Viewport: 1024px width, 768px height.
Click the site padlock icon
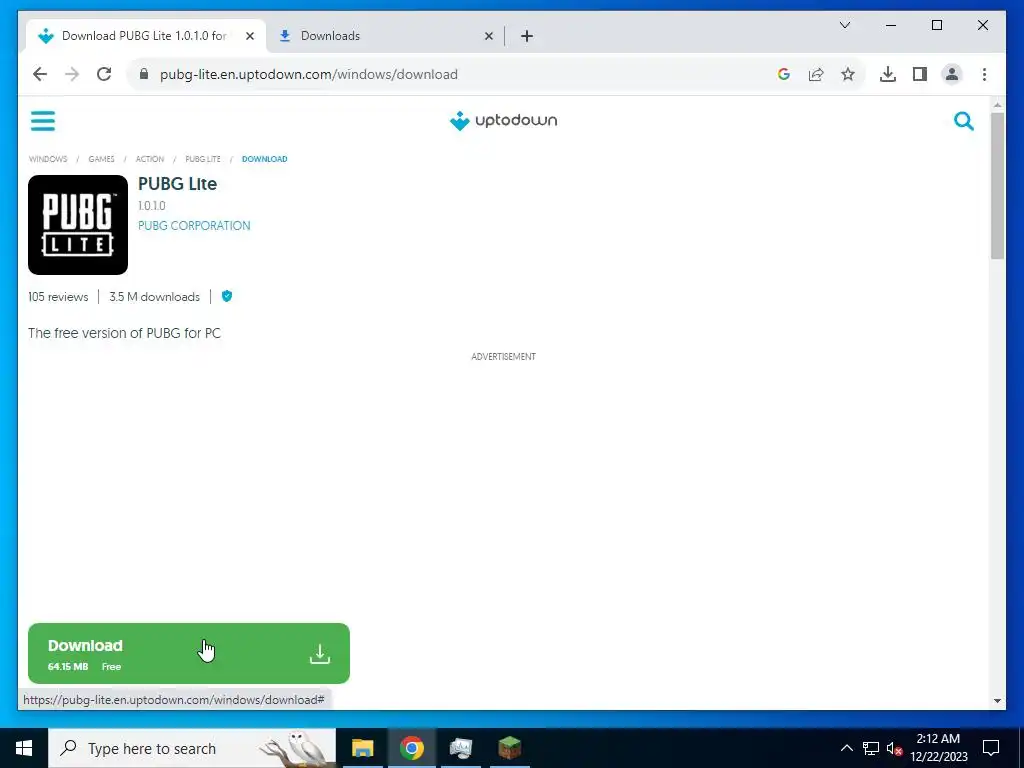144,74
